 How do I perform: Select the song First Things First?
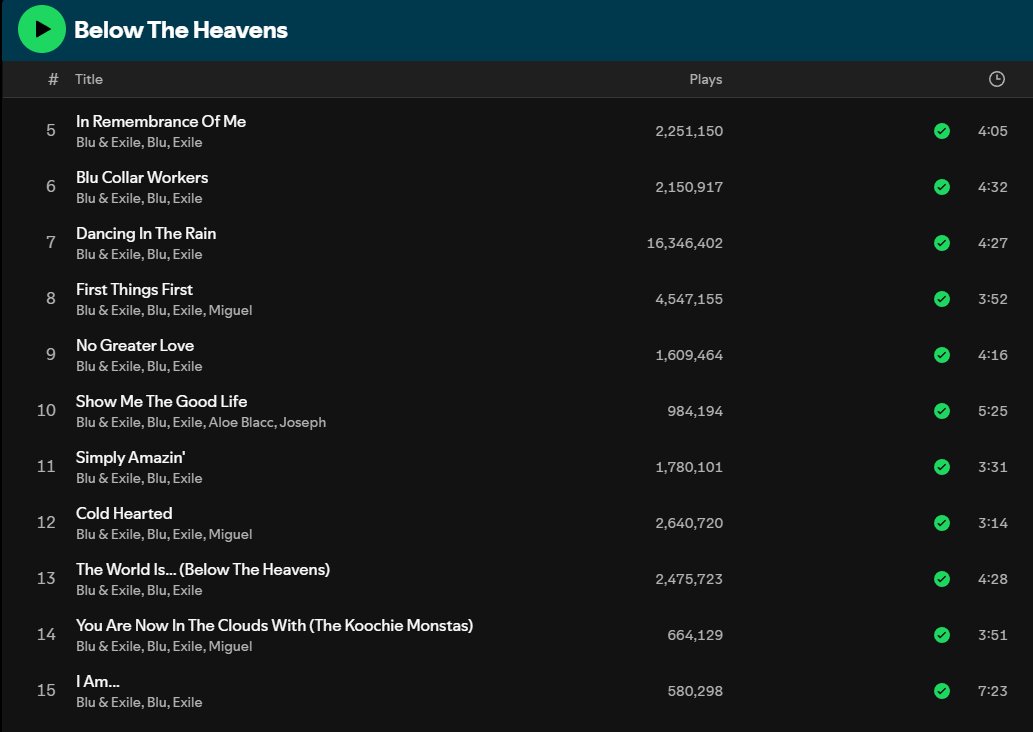pos(134,289)
